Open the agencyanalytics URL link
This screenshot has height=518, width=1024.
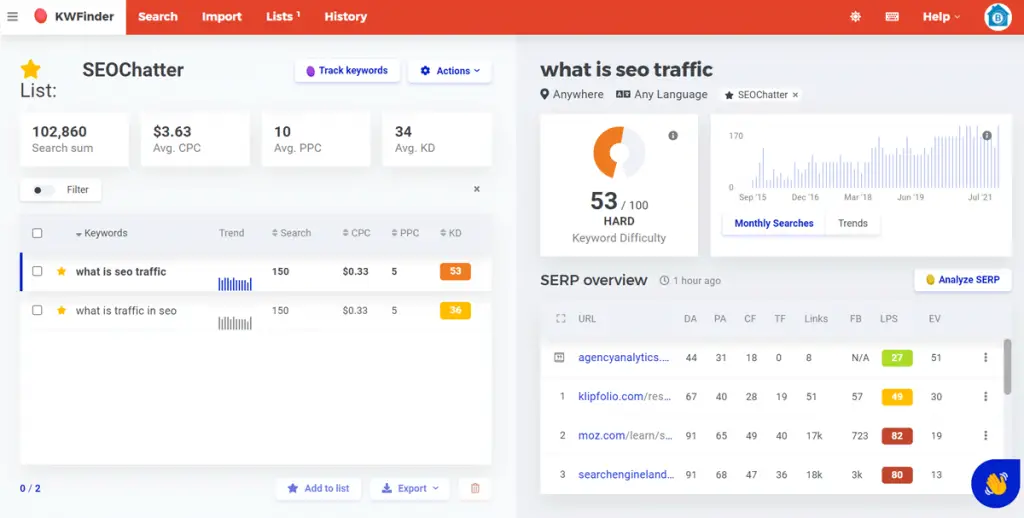click(x=624, y=357)
